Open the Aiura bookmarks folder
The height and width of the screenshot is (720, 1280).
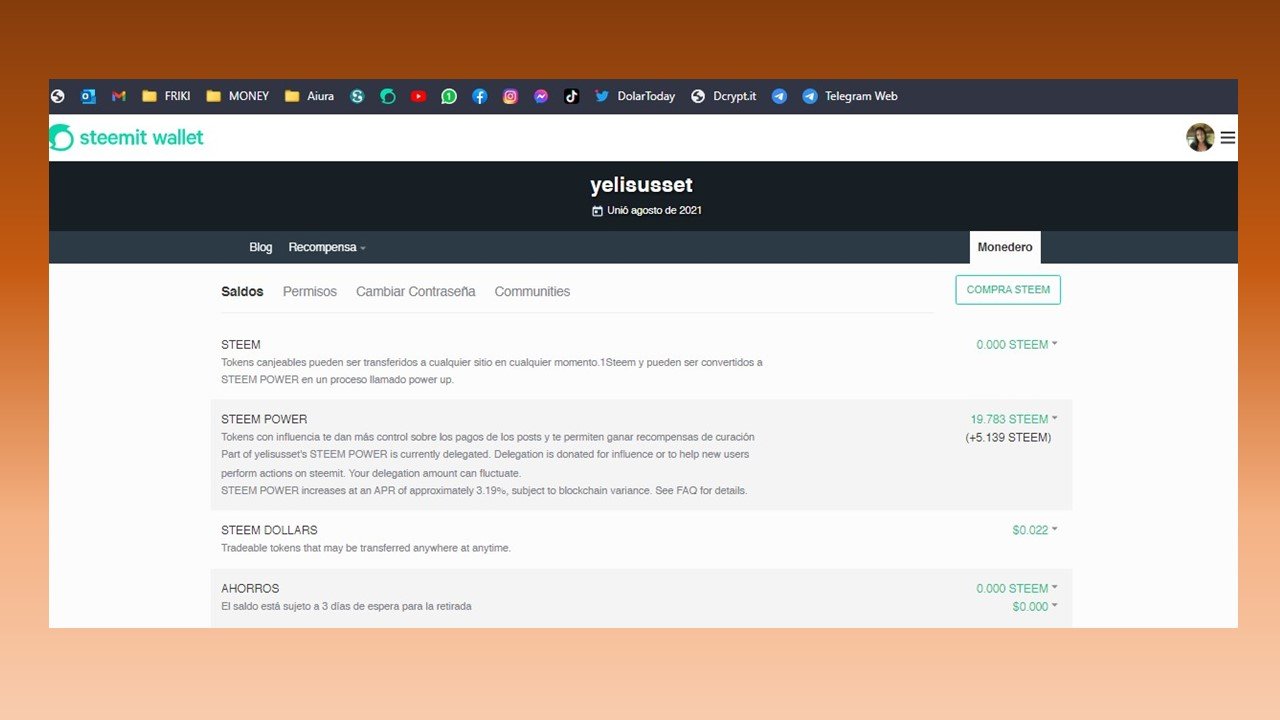click(309, 96)
